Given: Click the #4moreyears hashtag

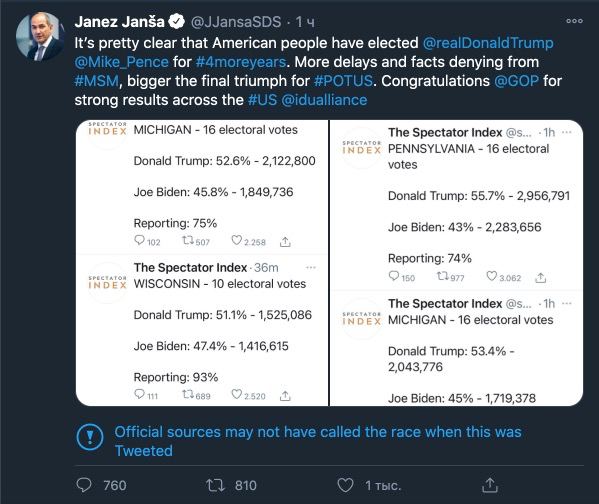Looking at the screenshot, I should click(241, 62).
